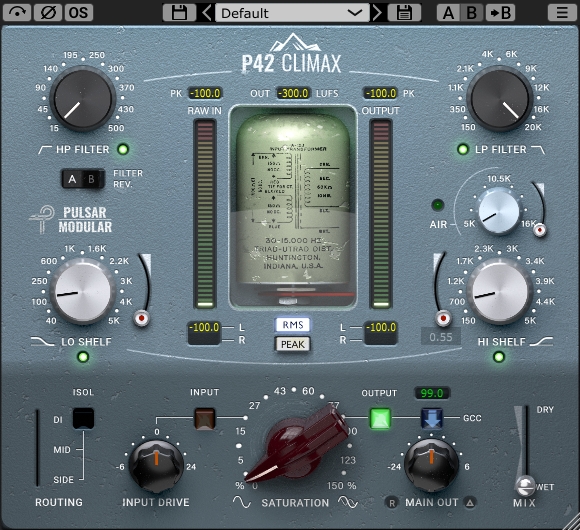This screenshot has height=530, width=580.
Task: Switch the Filter Rev. A/B selector
Action: click(83, 179)
